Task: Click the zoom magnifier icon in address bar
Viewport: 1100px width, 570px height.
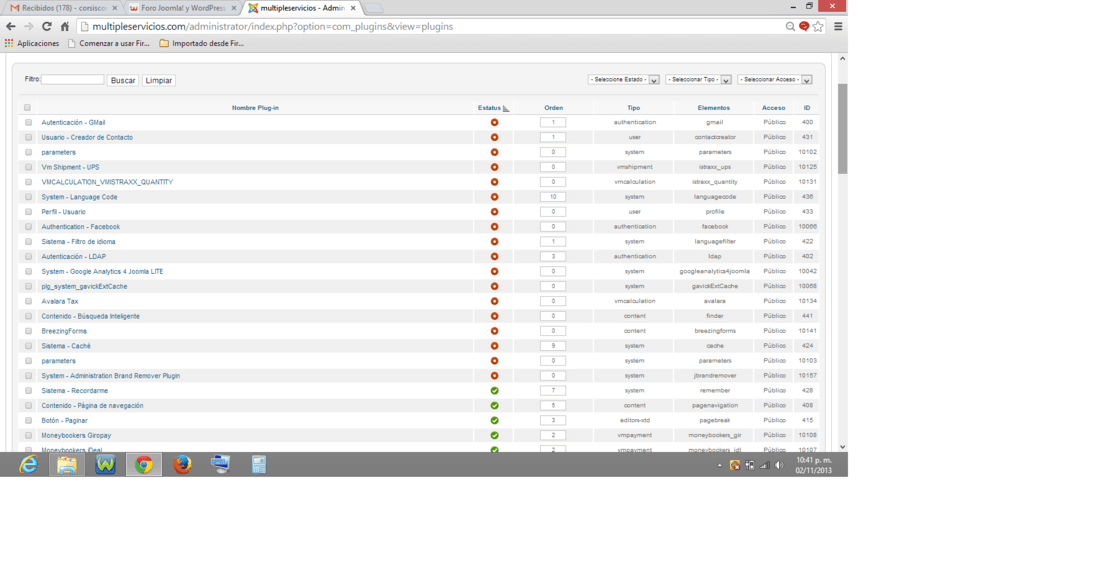Action: click(x=790, y=27)
